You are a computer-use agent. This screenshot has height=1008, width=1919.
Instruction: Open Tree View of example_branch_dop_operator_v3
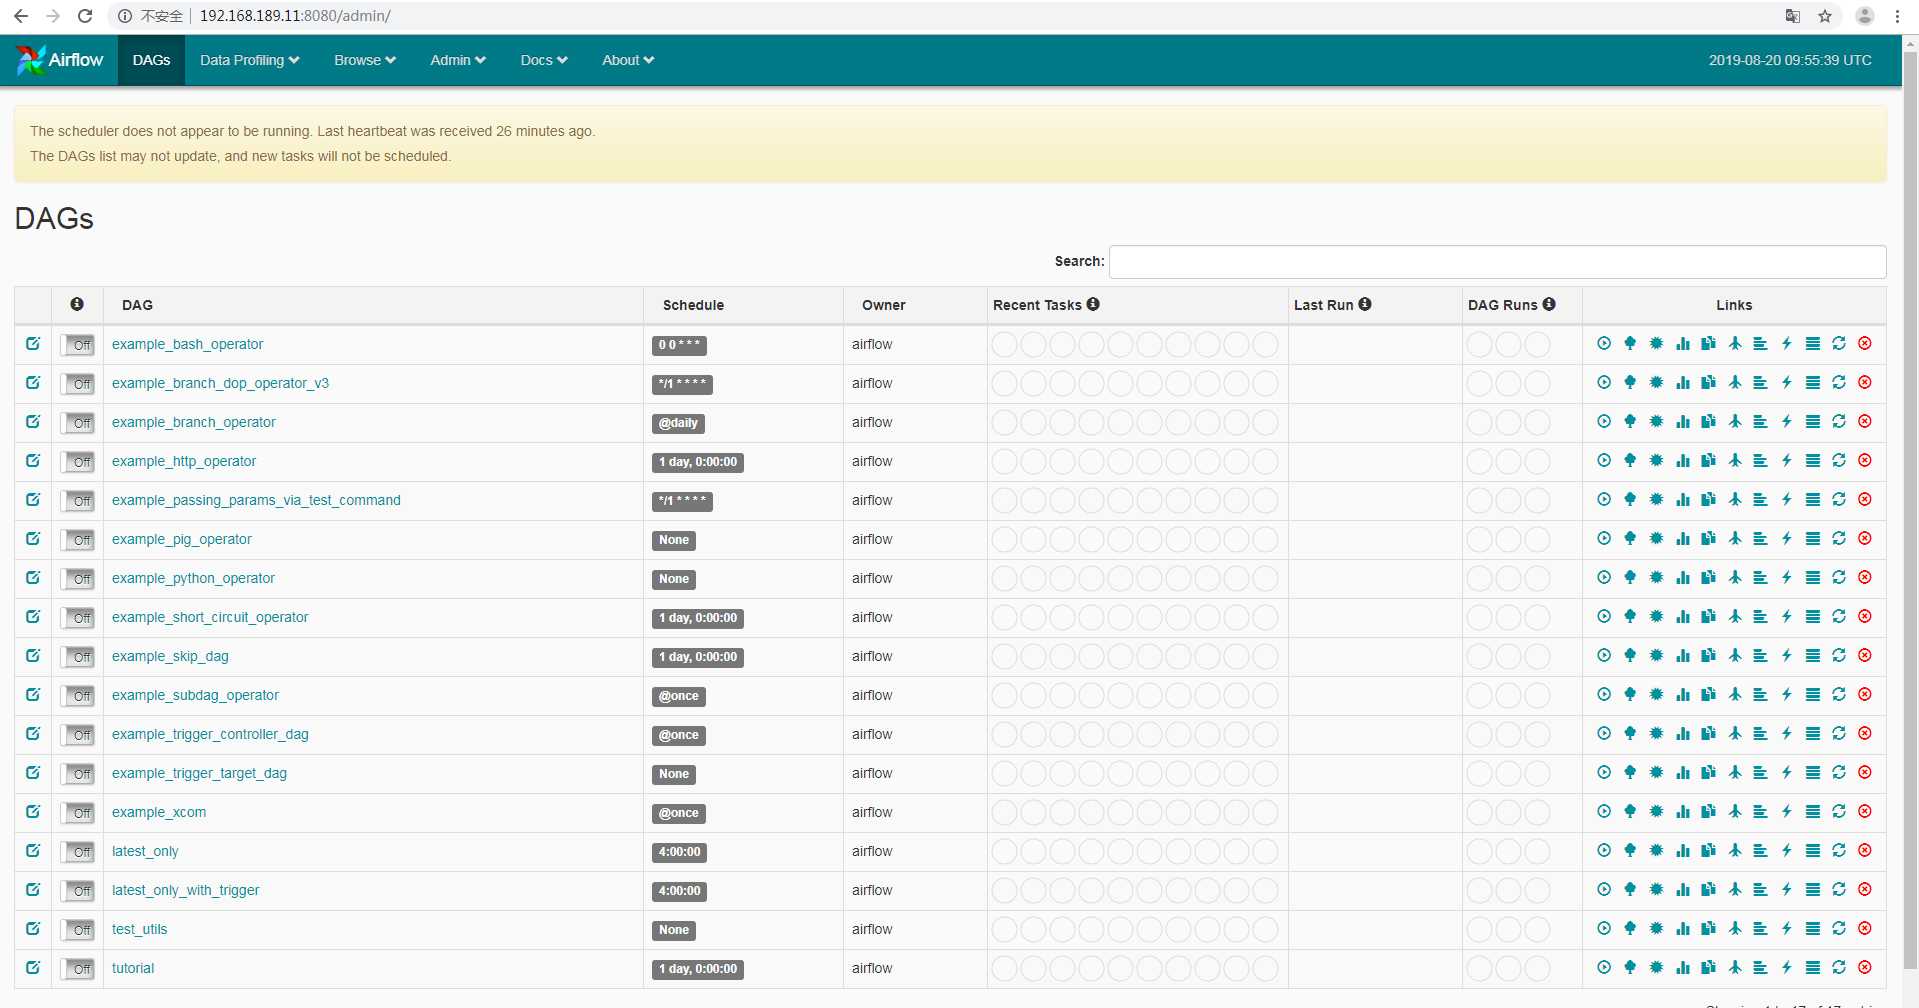pyautogui.click(x=1630, y=382)
